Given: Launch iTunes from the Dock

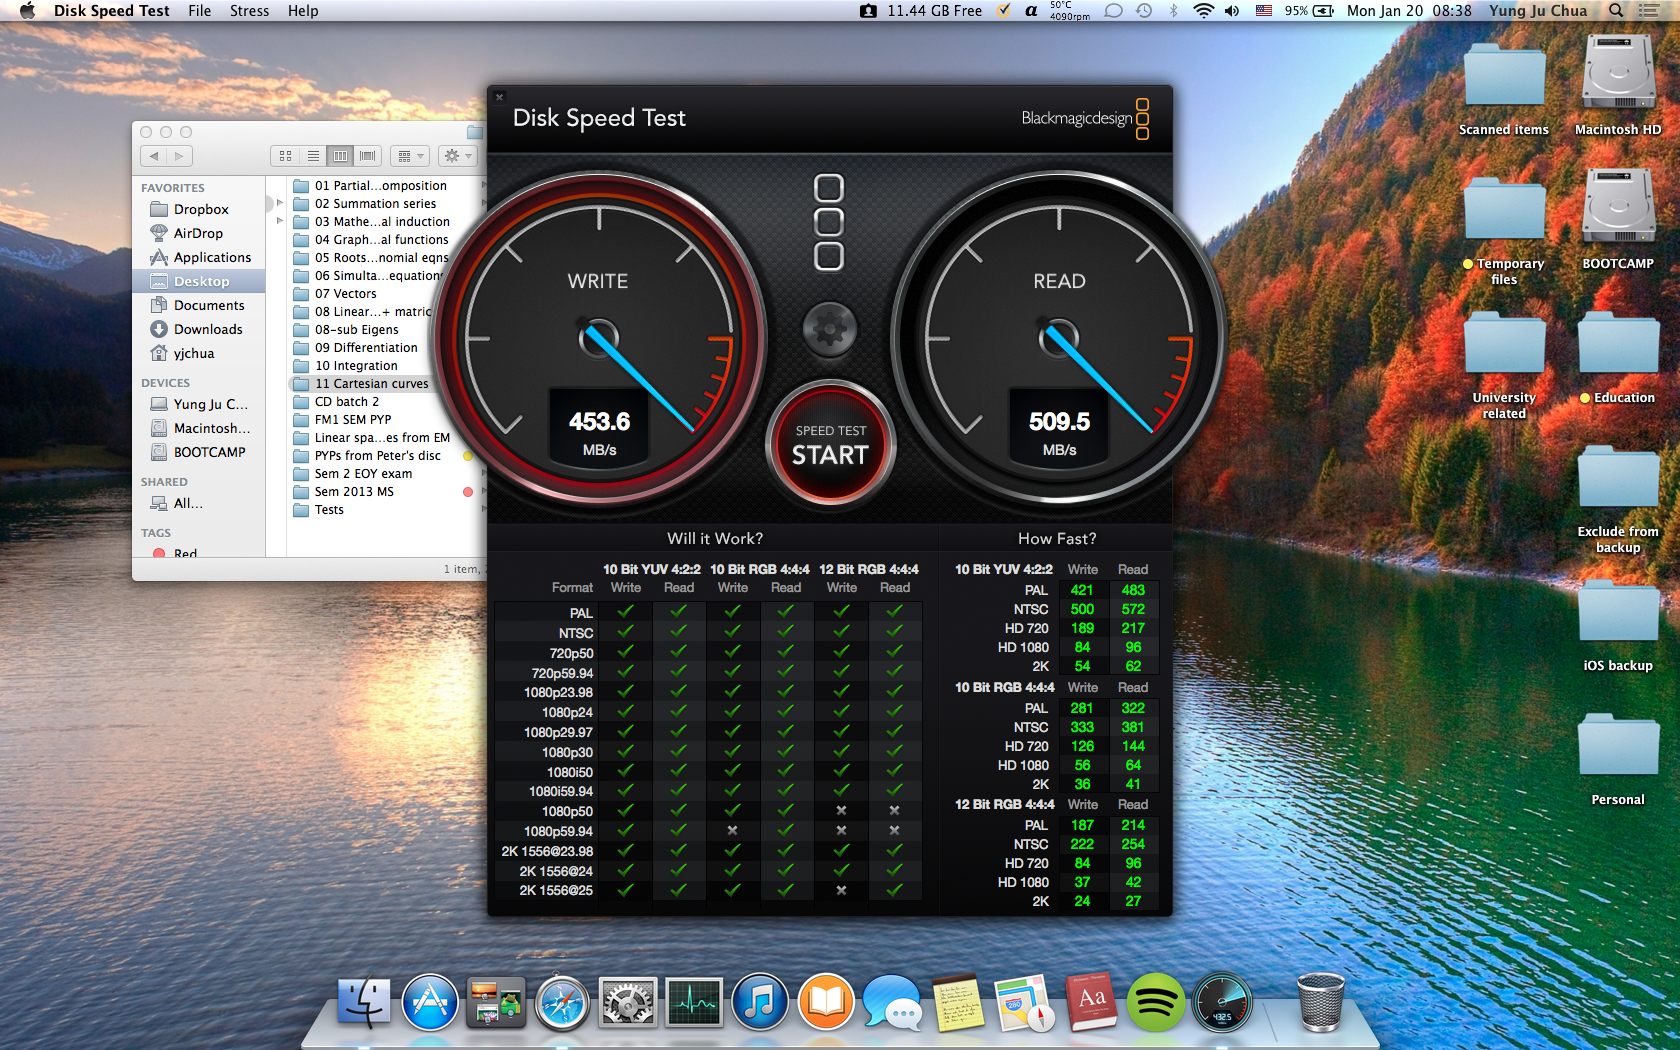Looking at the screenshot, I should [760, 1002].
